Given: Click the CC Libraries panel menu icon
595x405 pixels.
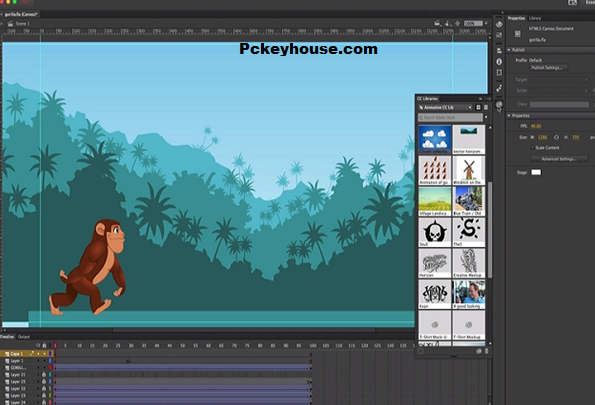Looking at the screenshot, I should (x=488, y=98).
